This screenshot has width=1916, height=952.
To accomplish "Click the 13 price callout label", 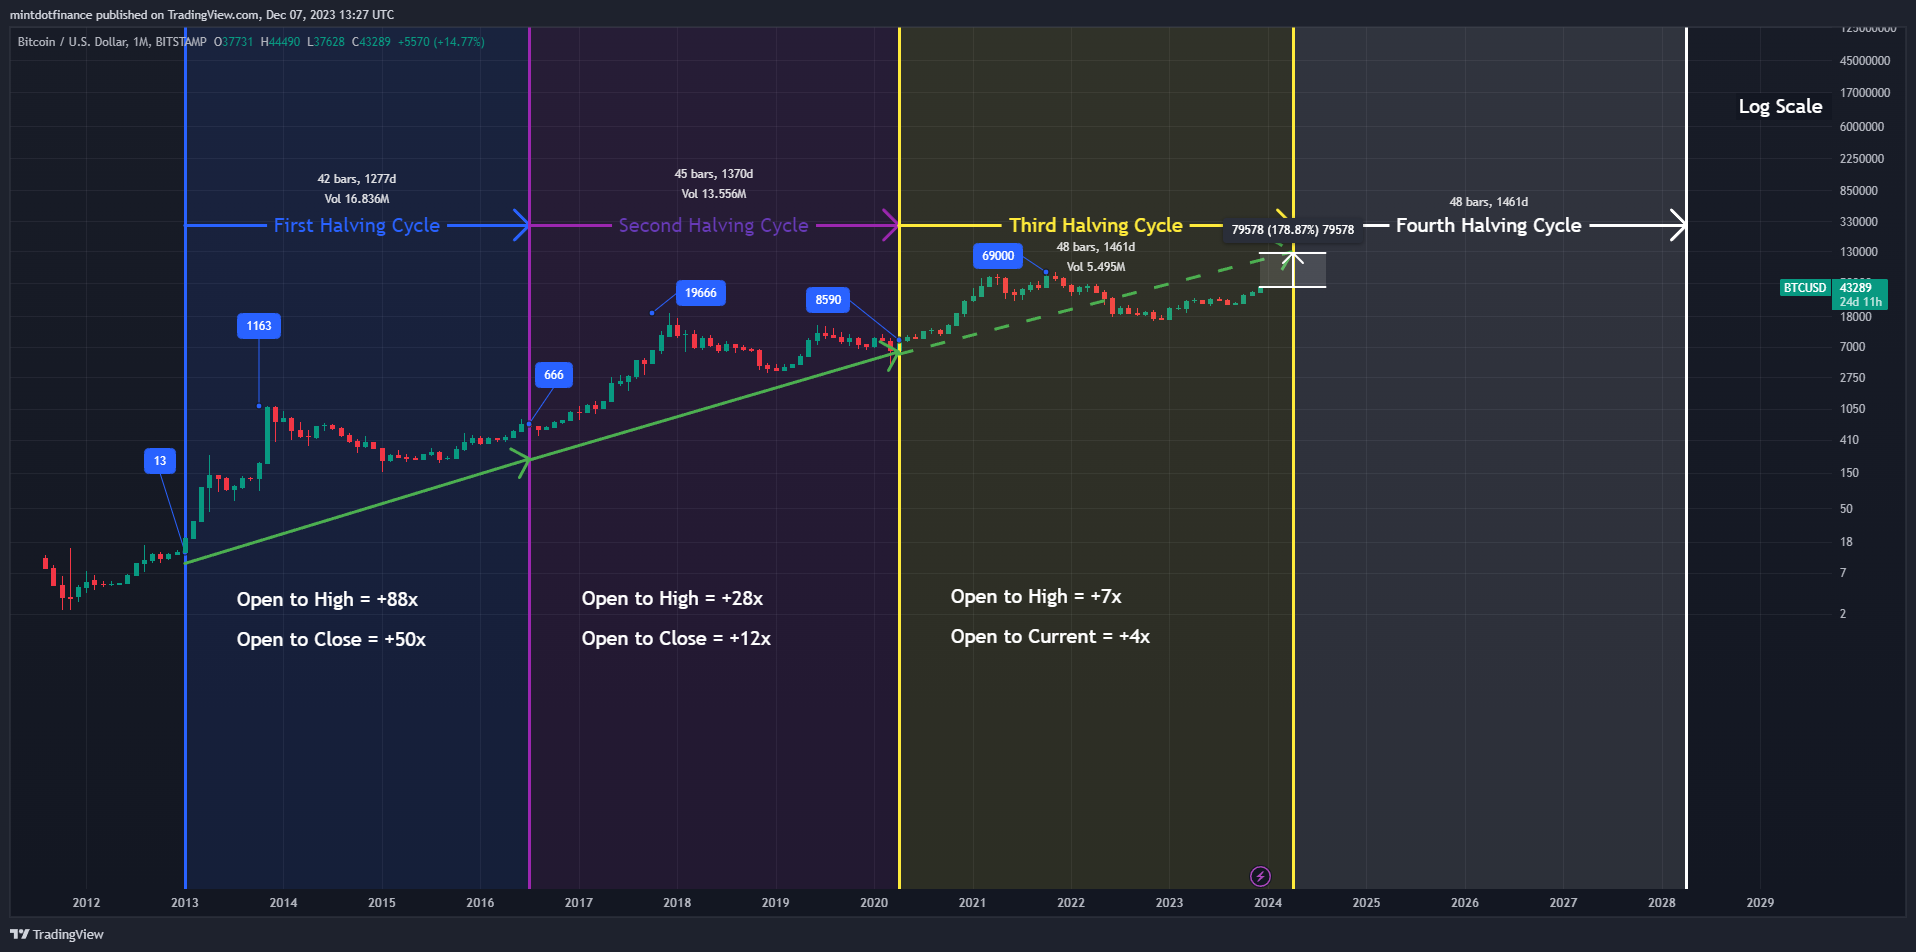I will [160, 461].
